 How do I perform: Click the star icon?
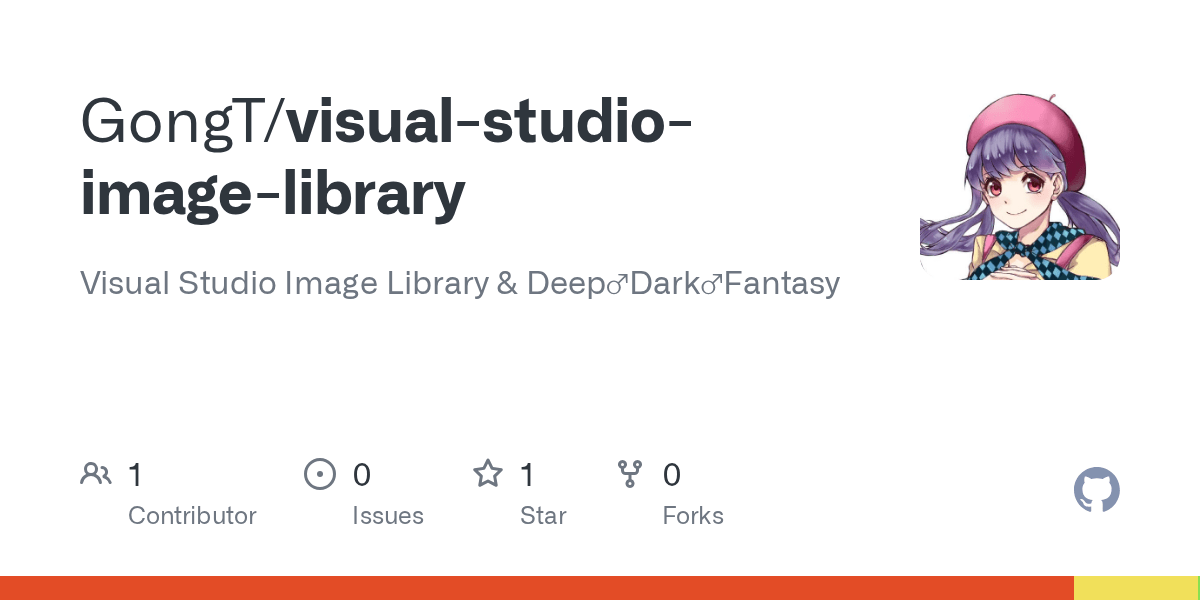488,473
